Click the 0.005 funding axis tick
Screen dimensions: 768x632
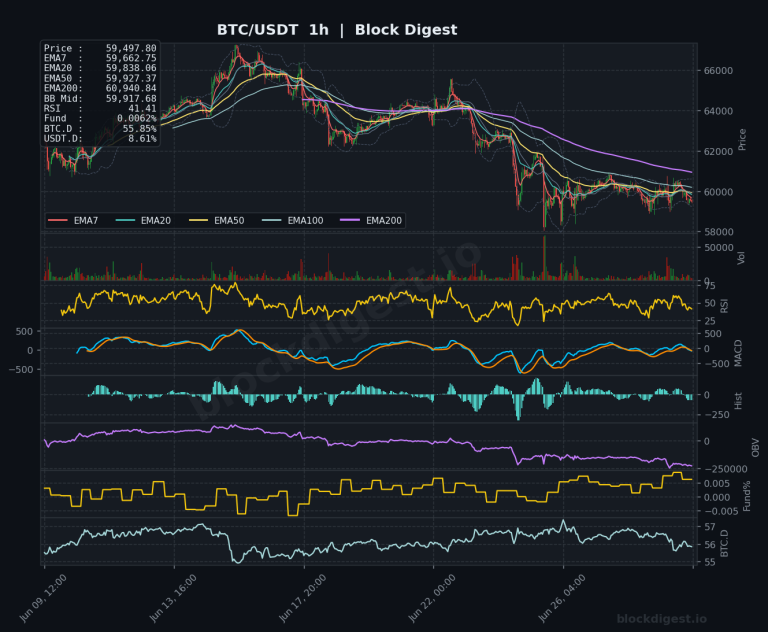[x=718, y=484]
